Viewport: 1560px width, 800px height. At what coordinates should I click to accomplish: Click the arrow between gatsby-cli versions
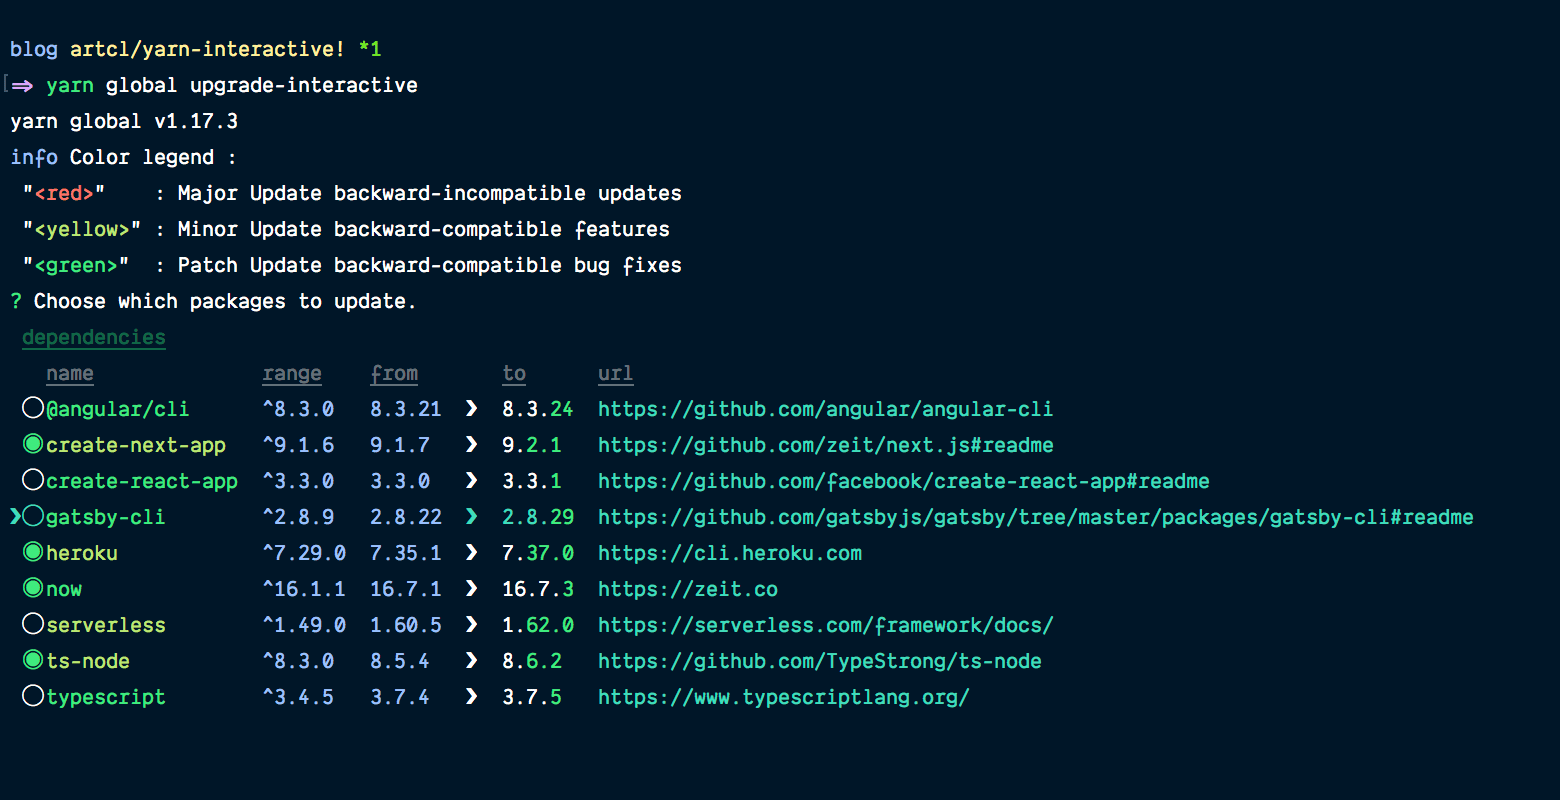tap(472, 517)
